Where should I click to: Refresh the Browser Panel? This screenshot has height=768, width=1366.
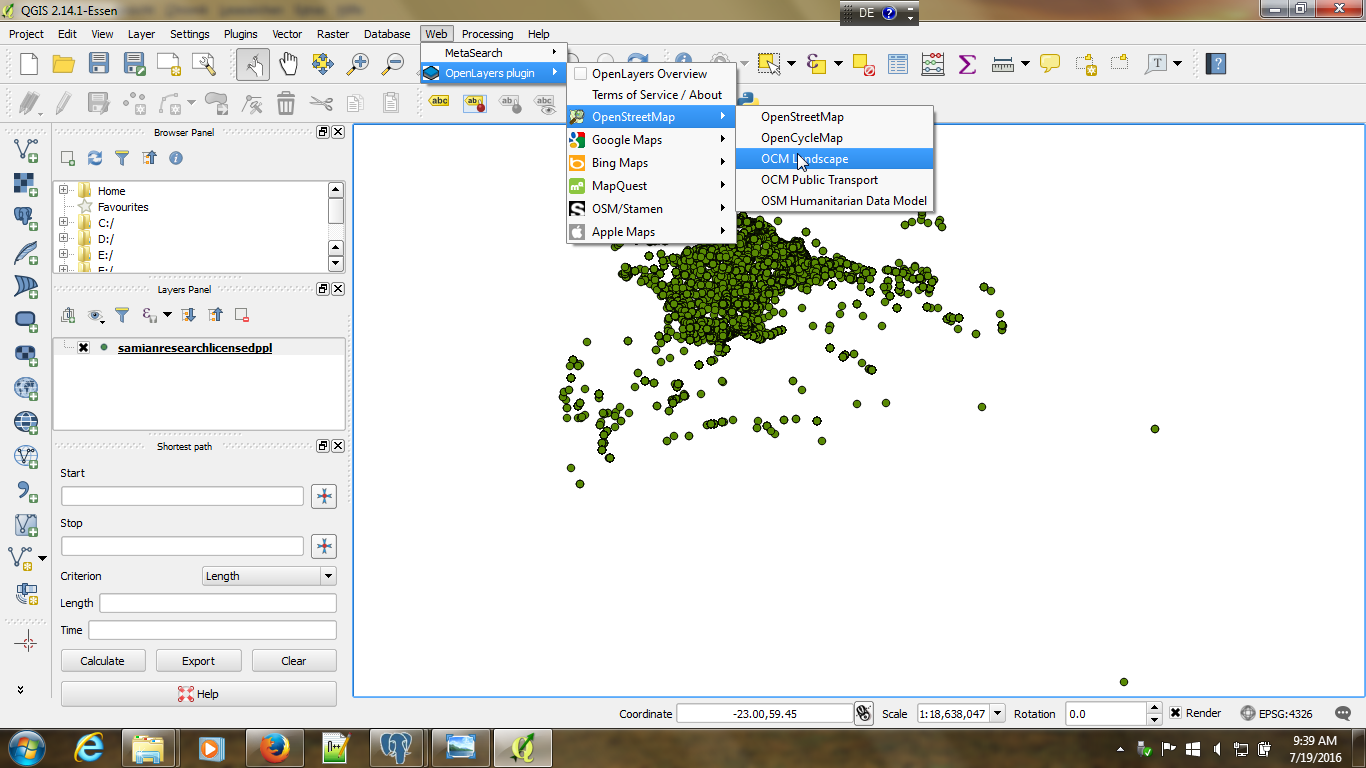(95, 158)
